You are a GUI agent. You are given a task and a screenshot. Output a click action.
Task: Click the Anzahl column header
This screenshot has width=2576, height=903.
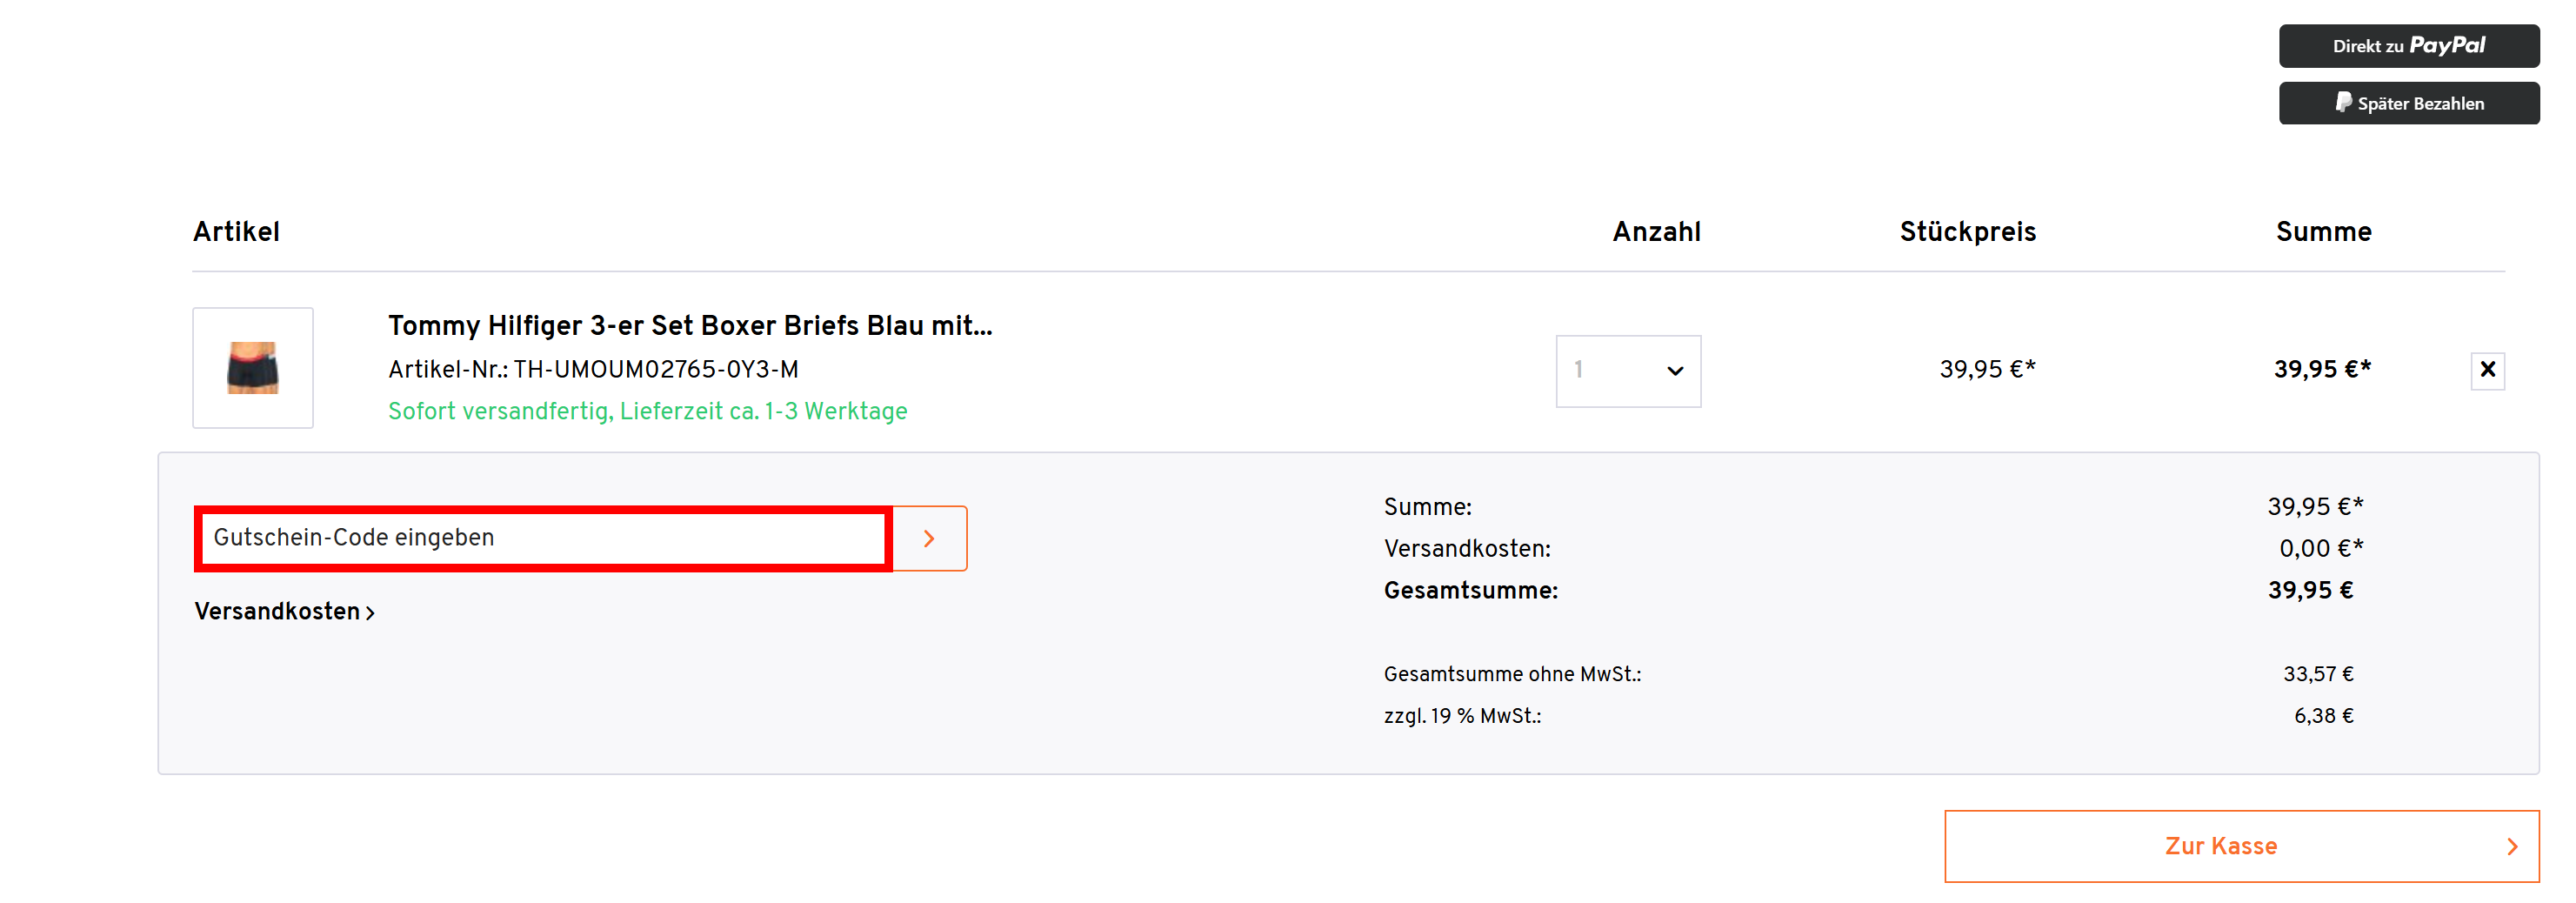tap(1656, 231)
